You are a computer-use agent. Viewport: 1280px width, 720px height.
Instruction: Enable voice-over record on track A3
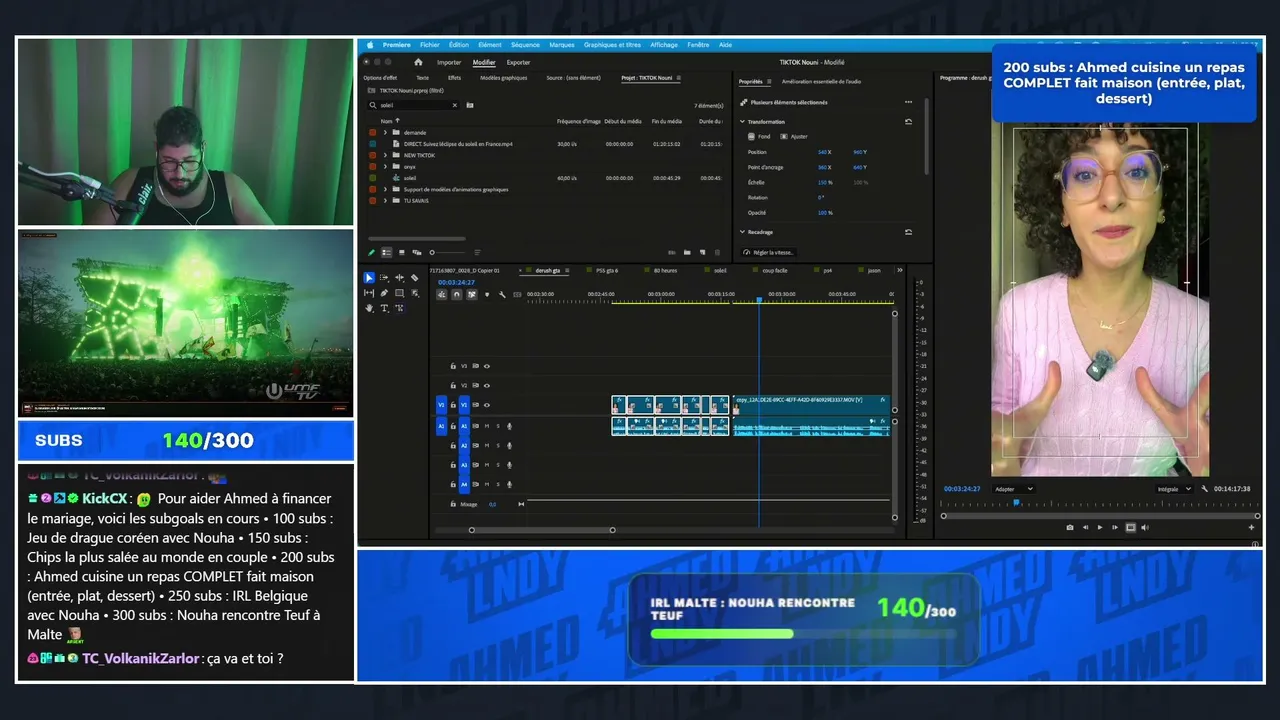pyautogui.click(x=509, y=465)
